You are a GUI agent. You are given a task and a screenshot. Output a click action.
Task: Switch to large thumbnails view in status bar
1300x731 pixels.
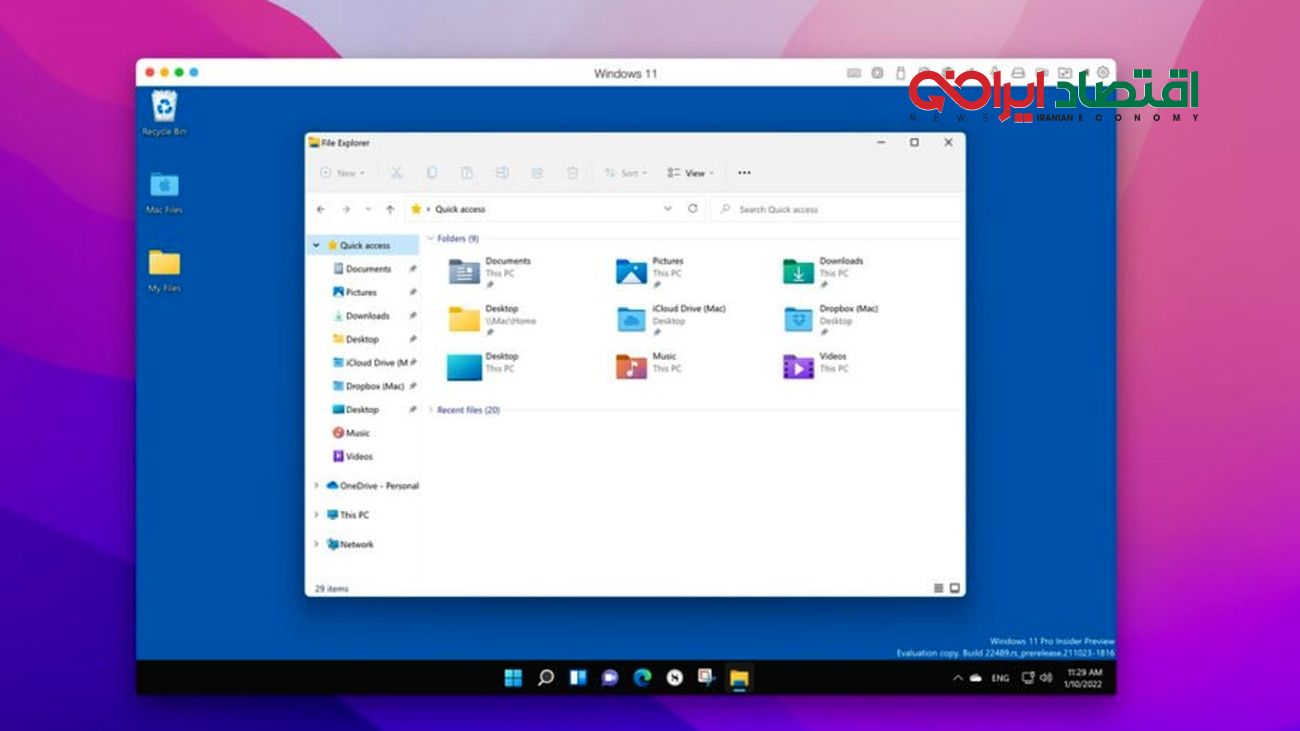pos(955,588)
